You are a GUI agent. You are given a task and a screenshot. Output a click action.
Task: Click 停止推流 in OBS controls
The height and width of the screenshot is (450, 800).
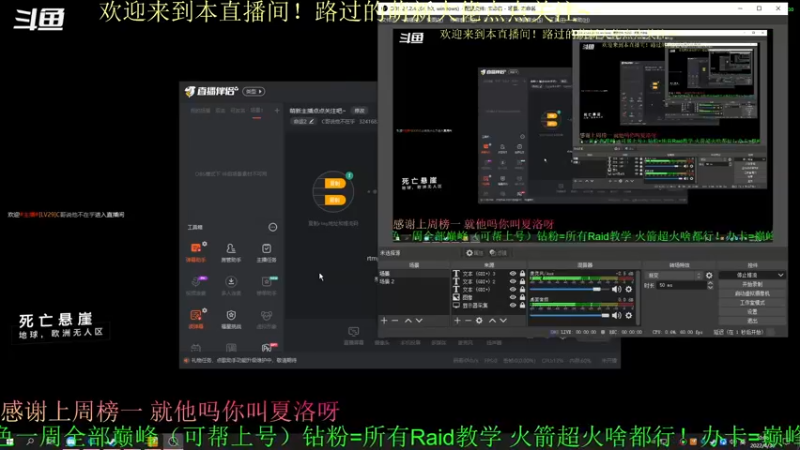pos(747,275)
